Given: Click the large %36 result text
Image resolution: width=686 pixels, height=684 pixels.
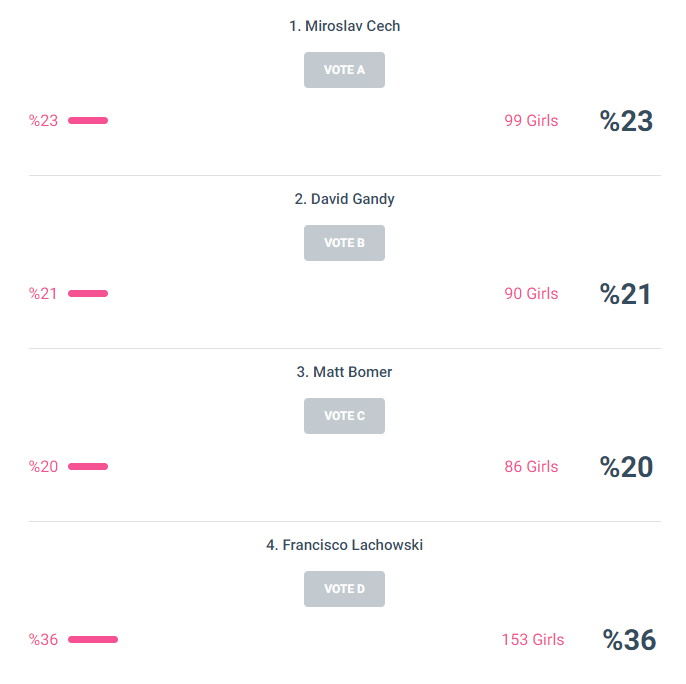Looking at the screenshot, I should [629, 640].
